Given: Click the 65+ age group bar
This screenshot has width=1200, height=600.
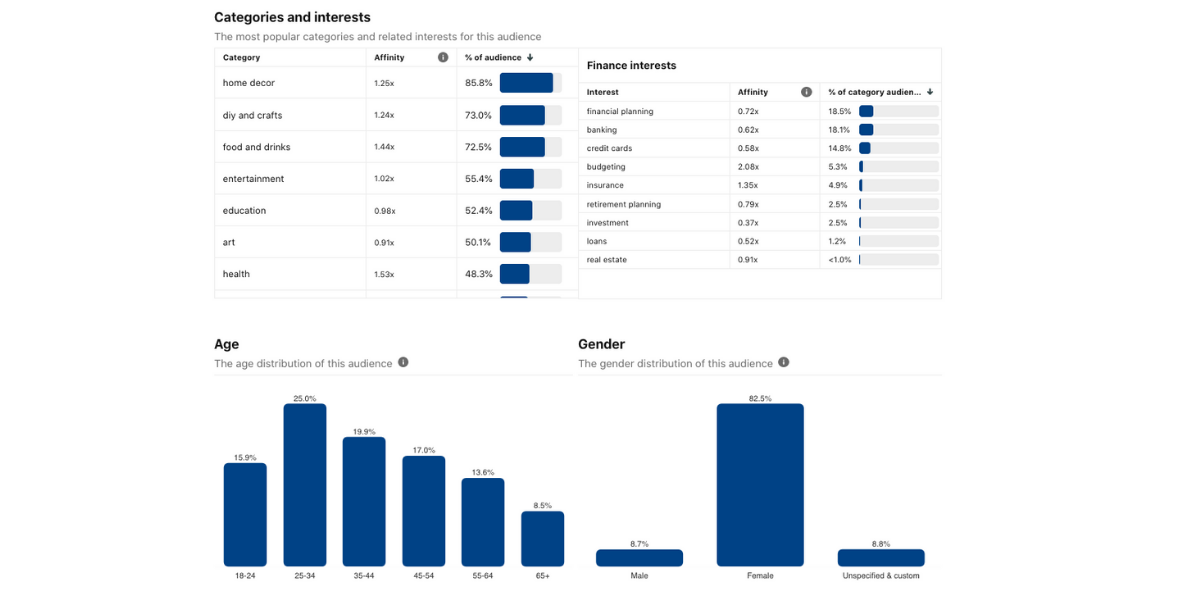Looking at the screenshot, I should pos(542,539).
